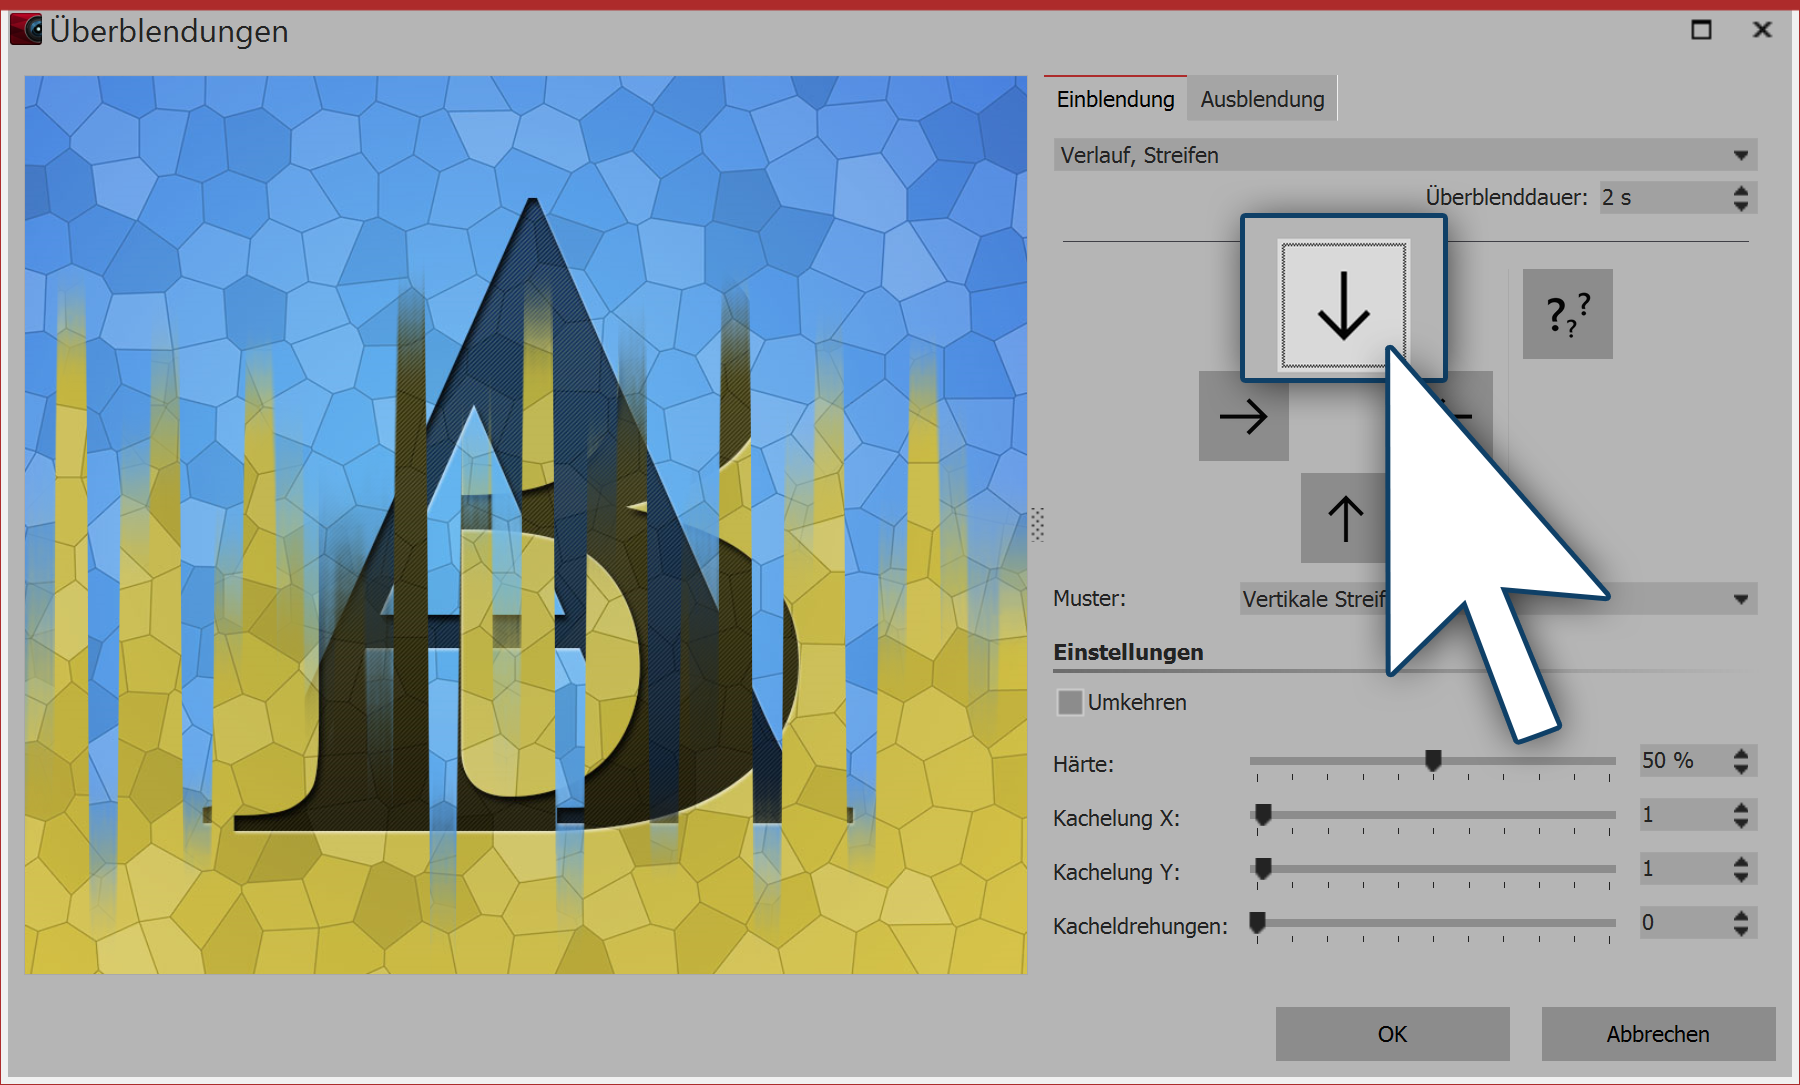Increase Überblenddauer with up spinner arrow
Viewport: 1800px width, 1085px height.
coord(1741,190)
